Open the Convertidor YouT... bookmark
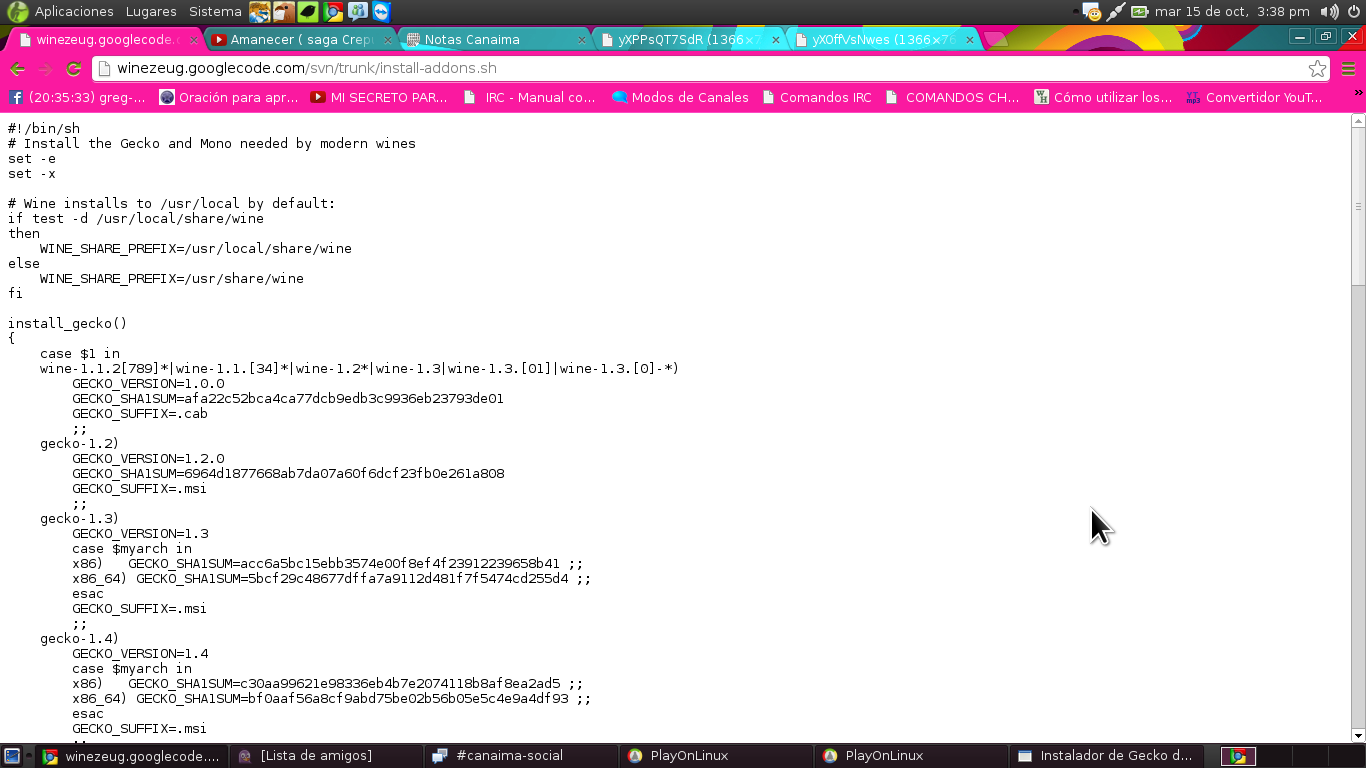This screenshot has width=1366, height=768. click(1254, 98)
